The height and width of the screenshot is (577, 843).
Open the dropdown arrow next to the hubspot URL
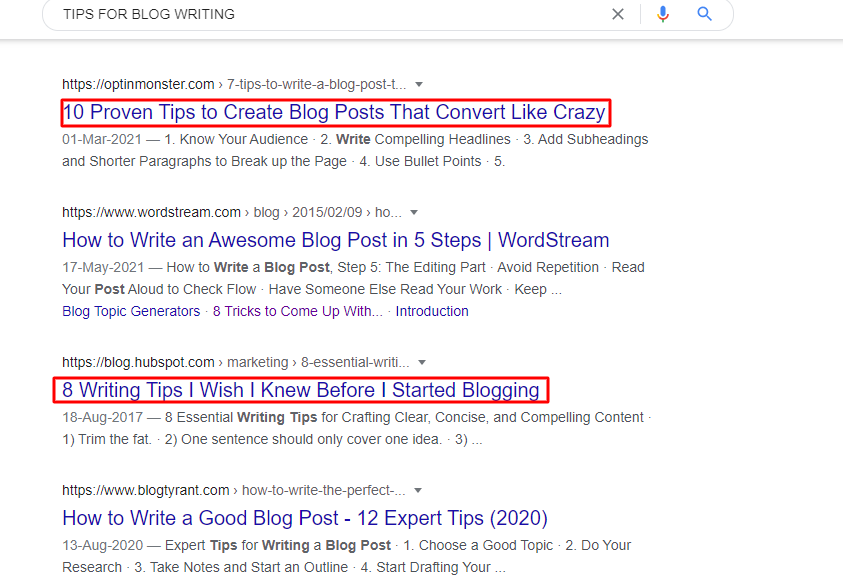point(422,362)
